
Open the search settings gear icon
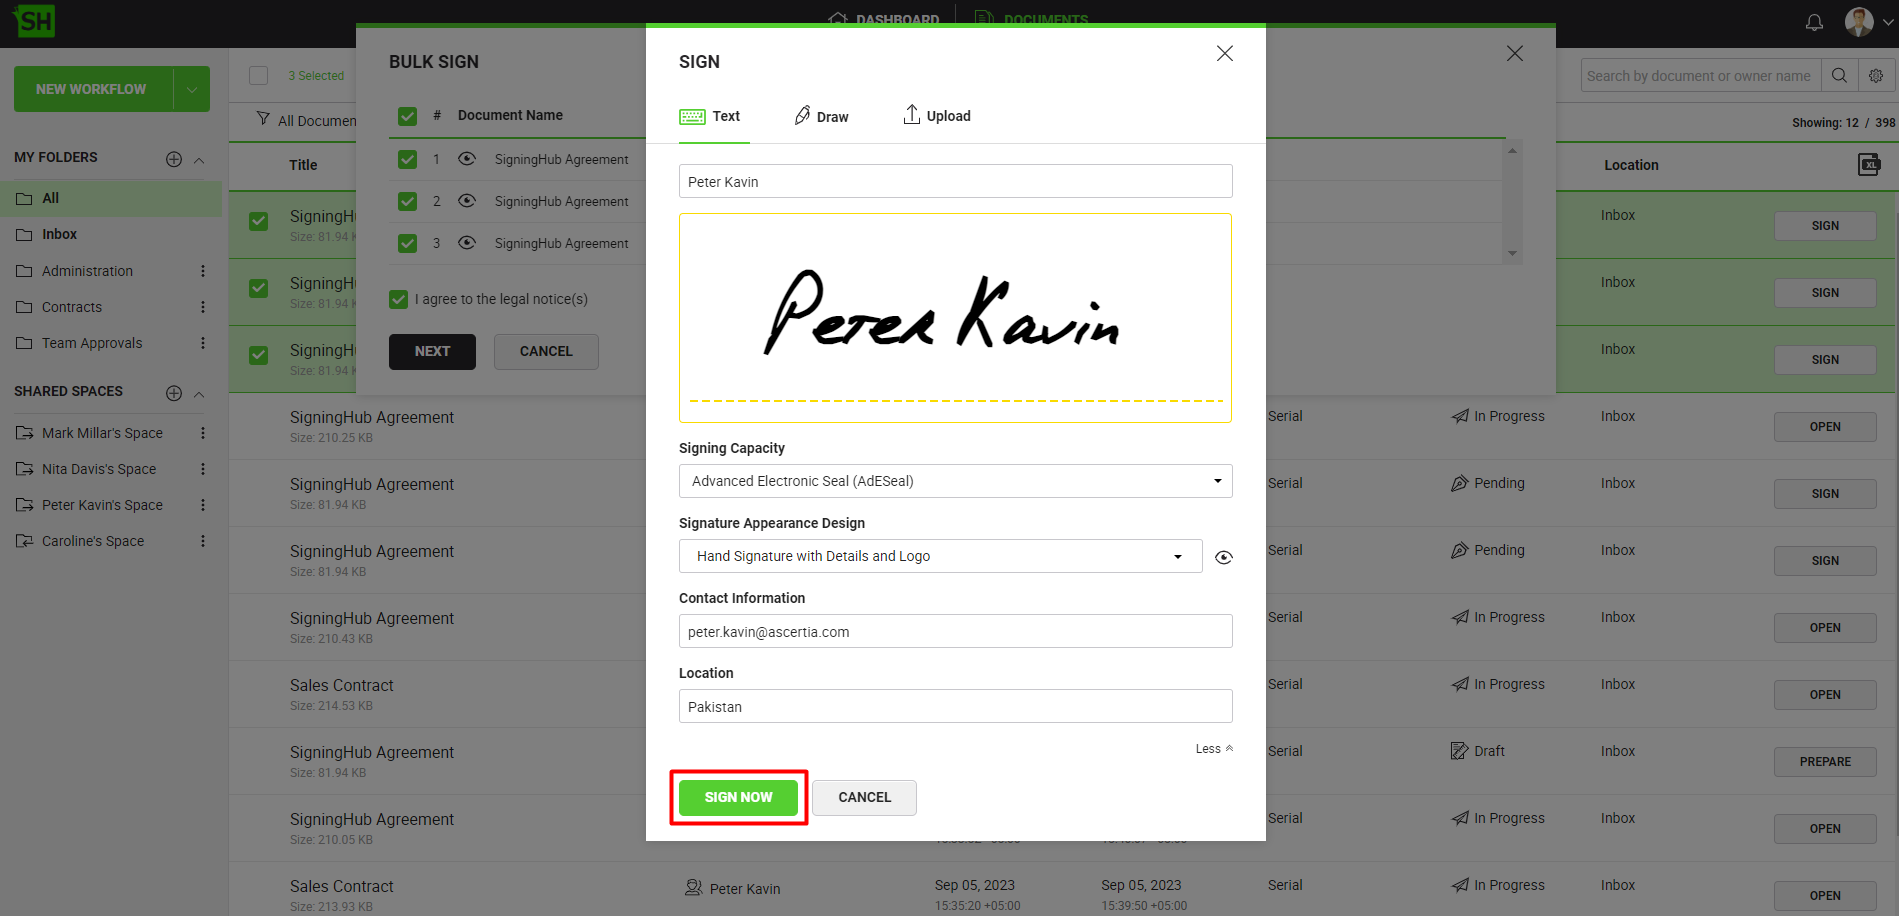[1876, 76]
